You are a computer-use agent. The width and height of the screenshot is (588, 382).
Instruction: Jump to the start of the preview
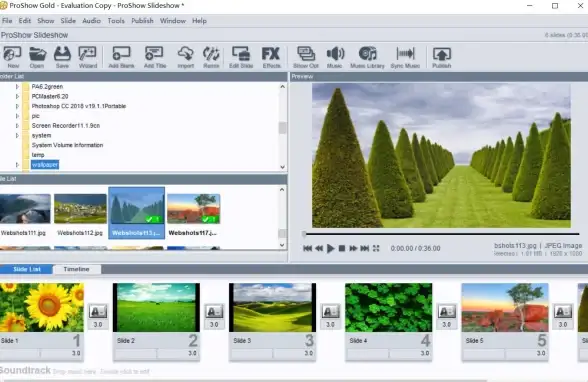pos(308,248)
